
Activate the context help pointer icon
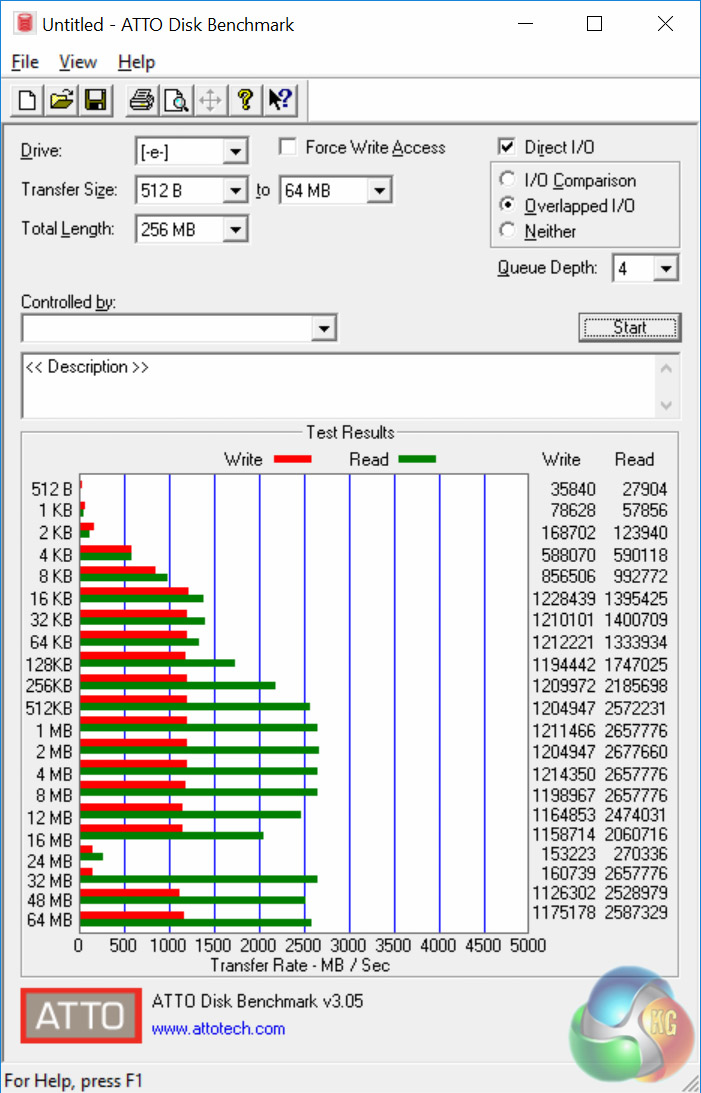[279, 100]
